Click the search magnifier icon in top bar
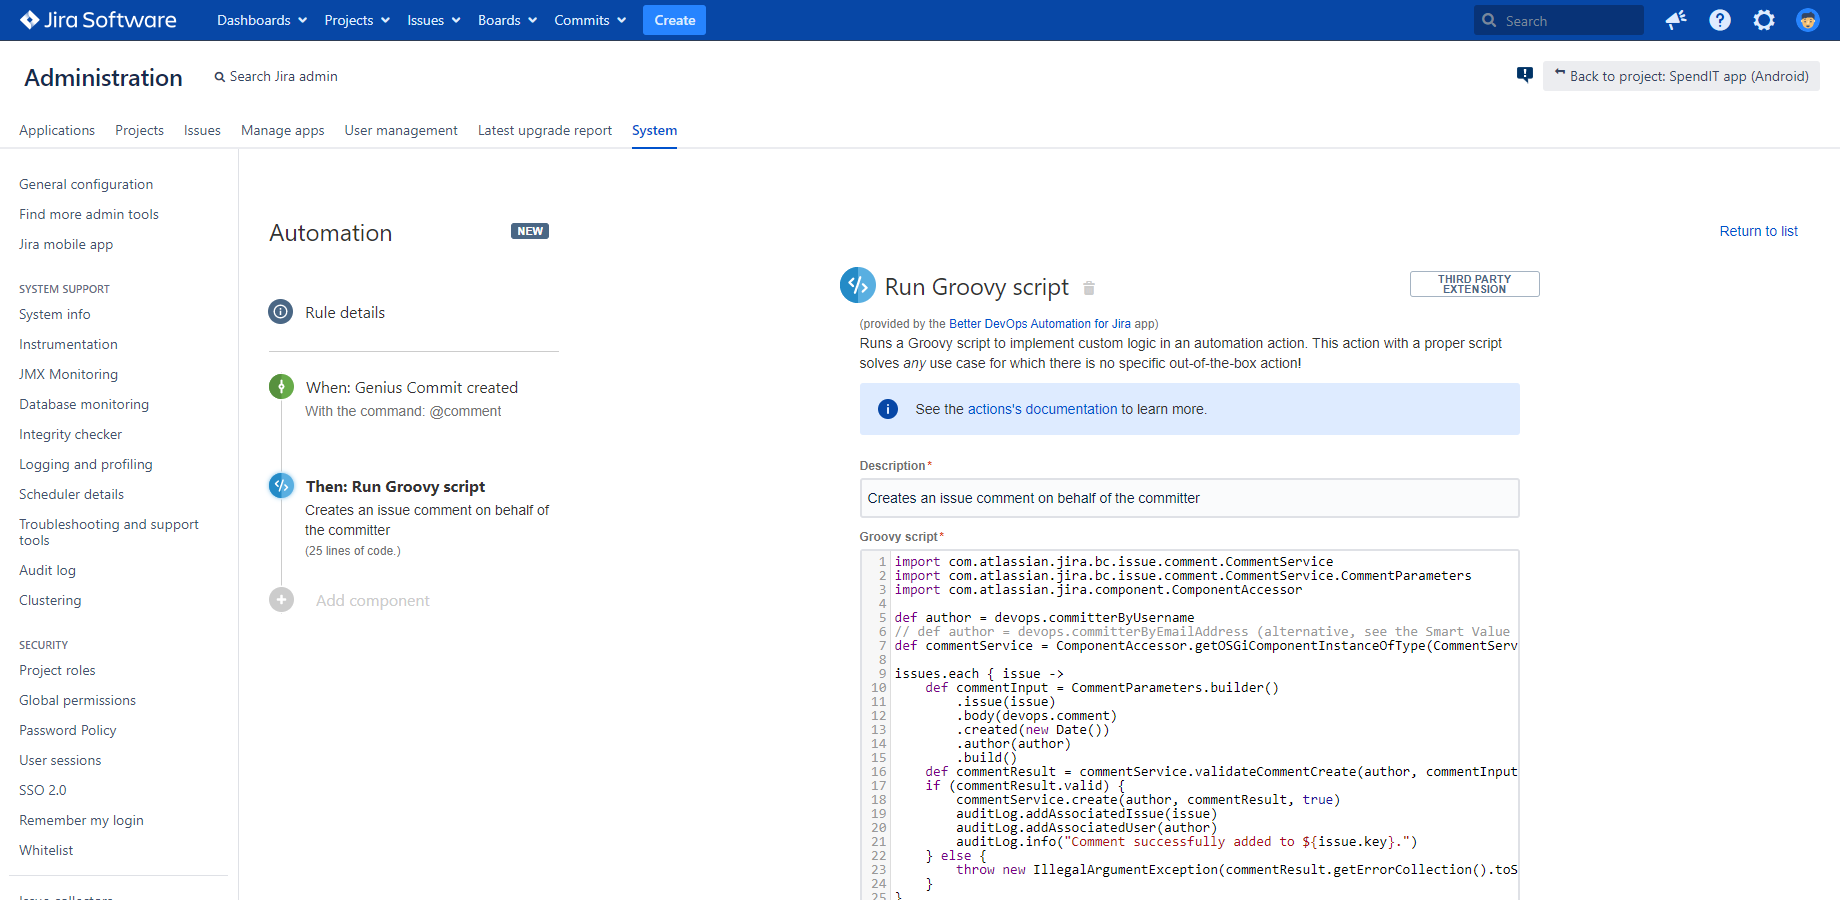The image size is (1840, 900). (x=1490, y=20)
